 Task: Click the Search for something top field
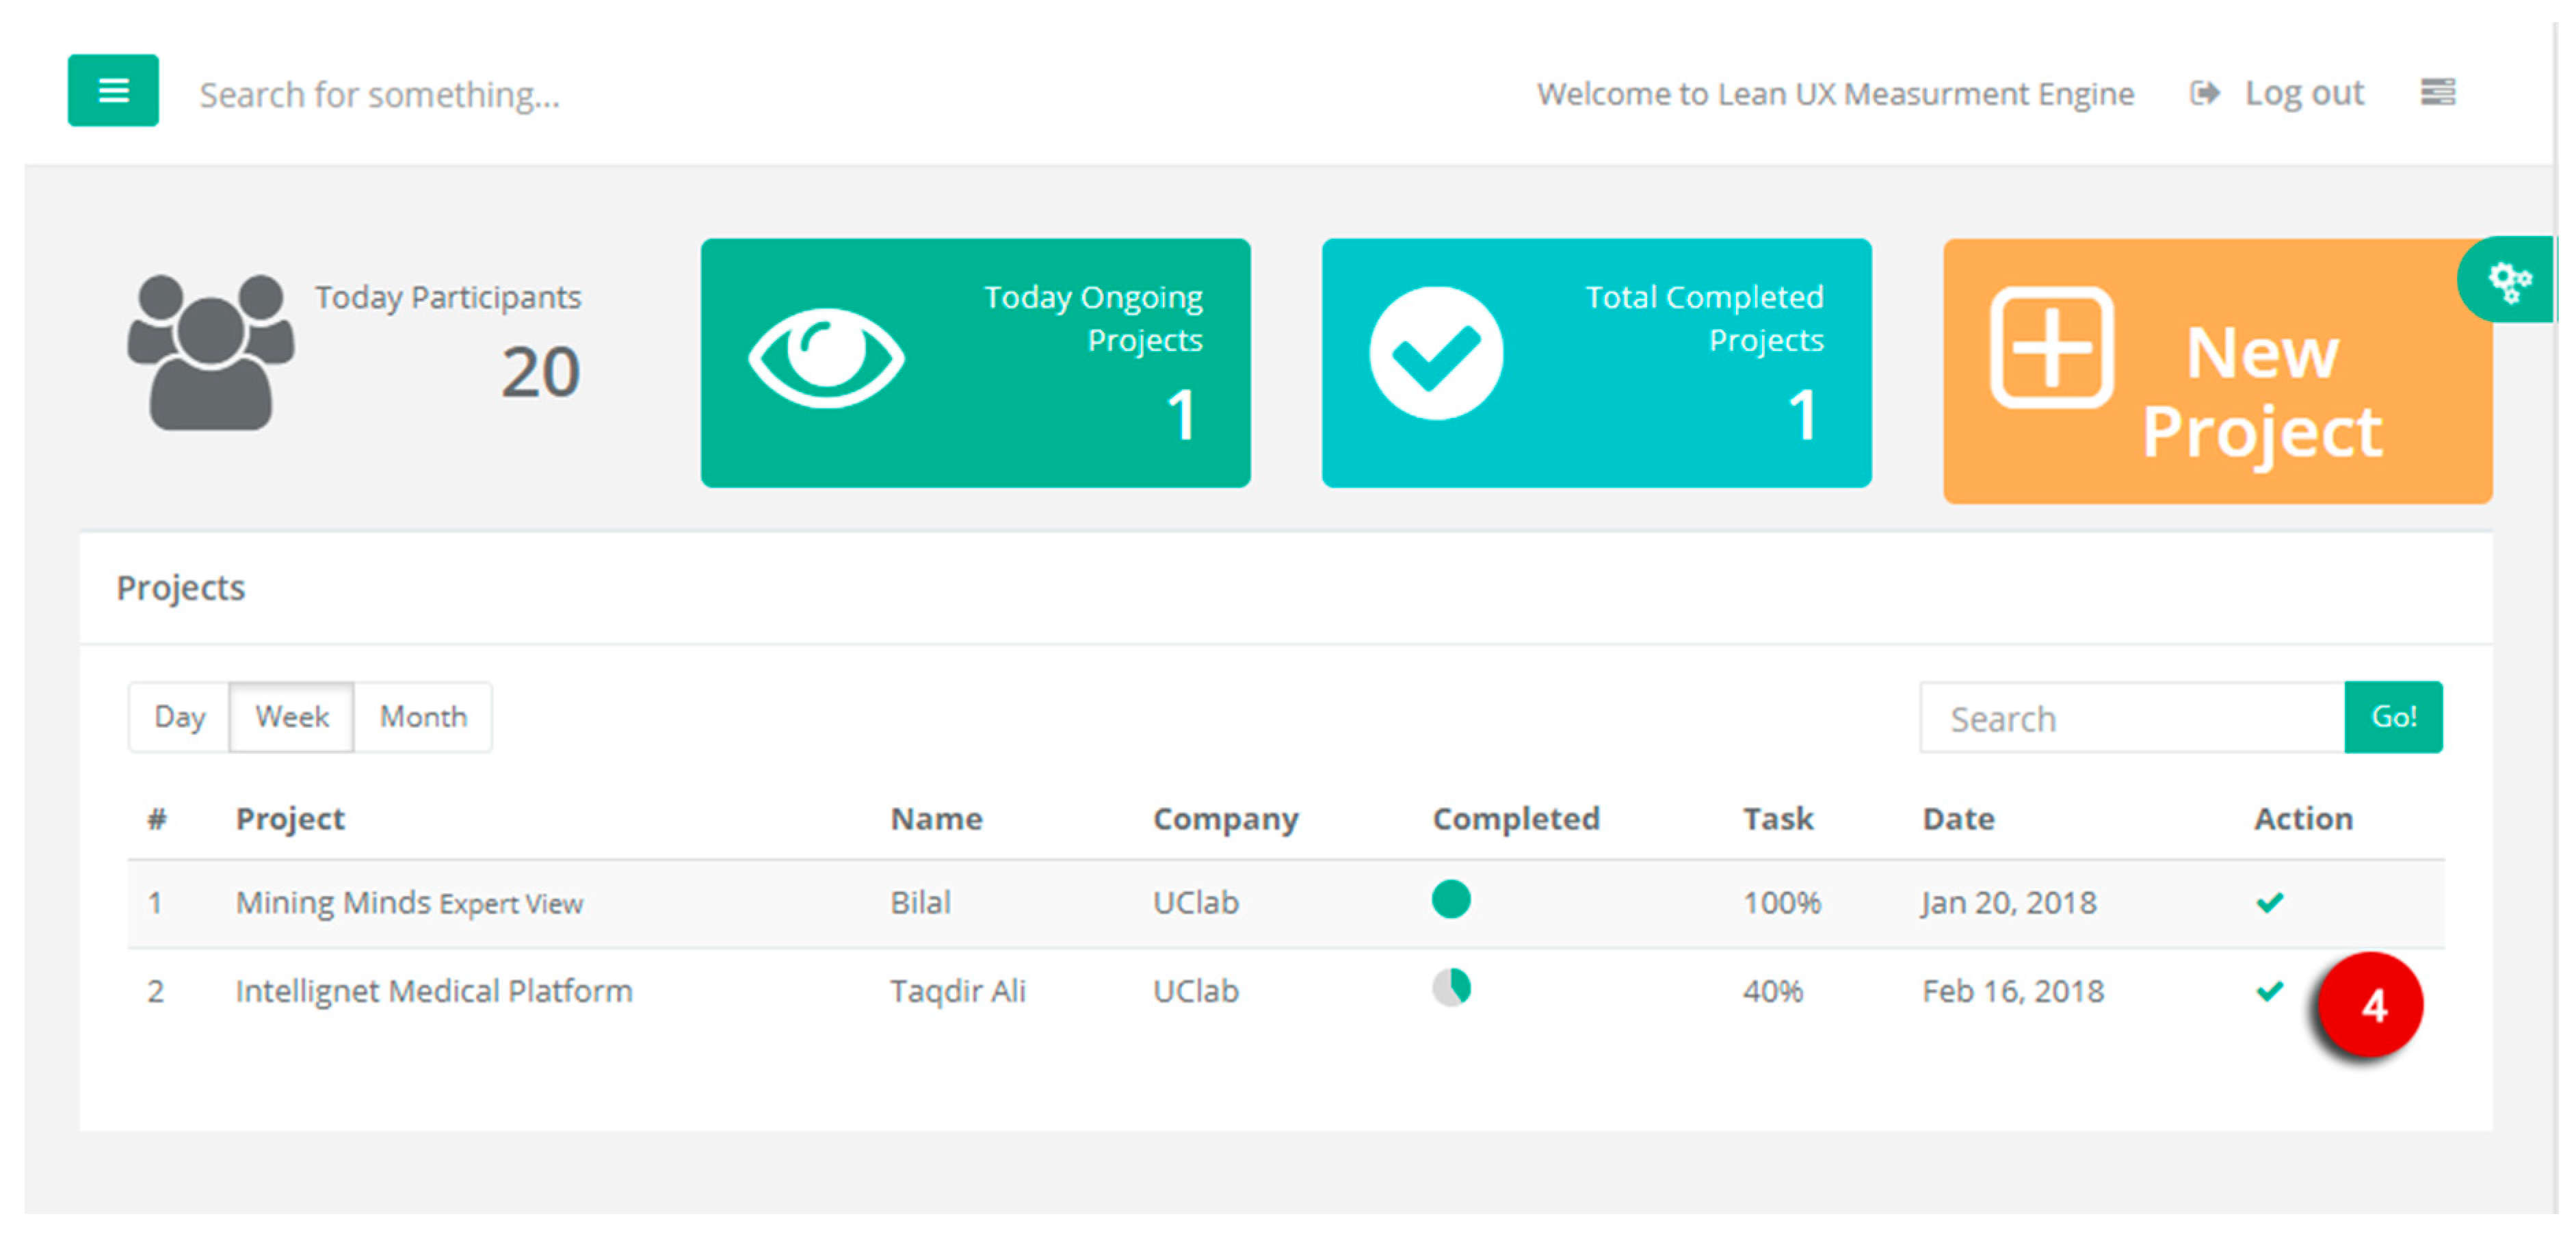pos(380,95)
